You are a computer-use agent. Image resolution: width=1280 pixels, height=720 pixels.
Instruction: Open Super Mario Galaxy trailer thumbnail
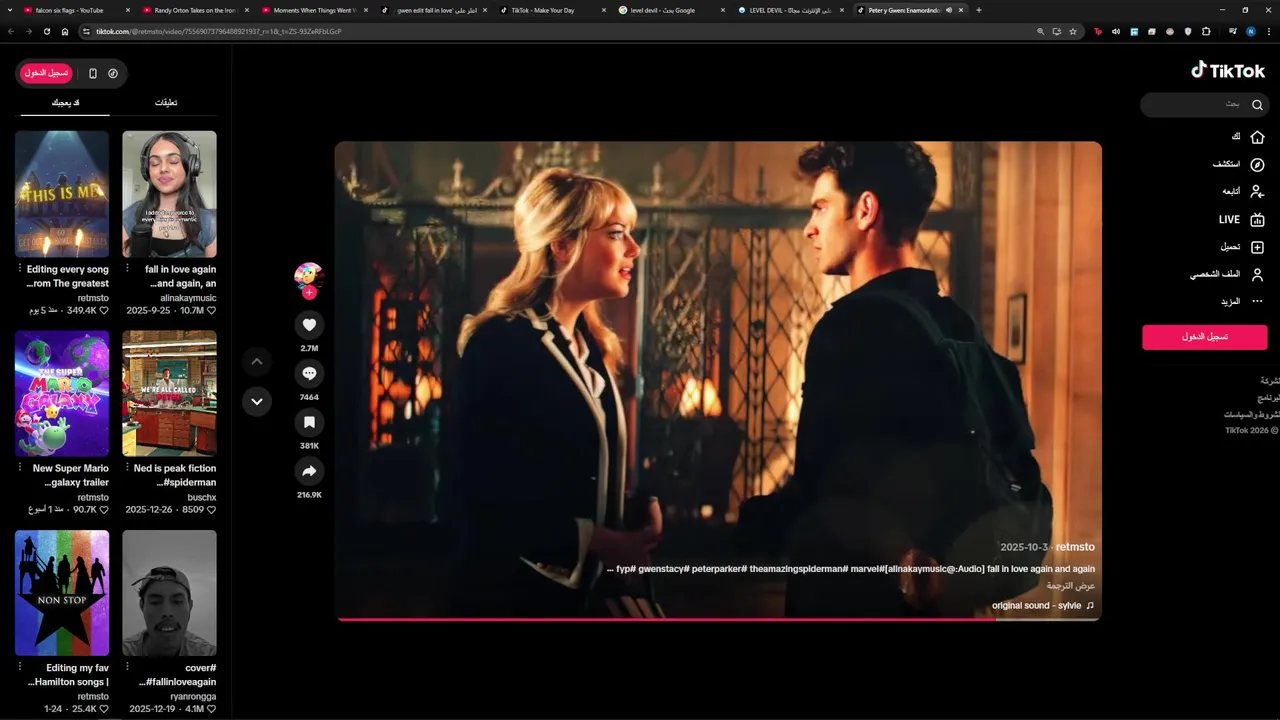pyautogui.click(x=62, y=393)
